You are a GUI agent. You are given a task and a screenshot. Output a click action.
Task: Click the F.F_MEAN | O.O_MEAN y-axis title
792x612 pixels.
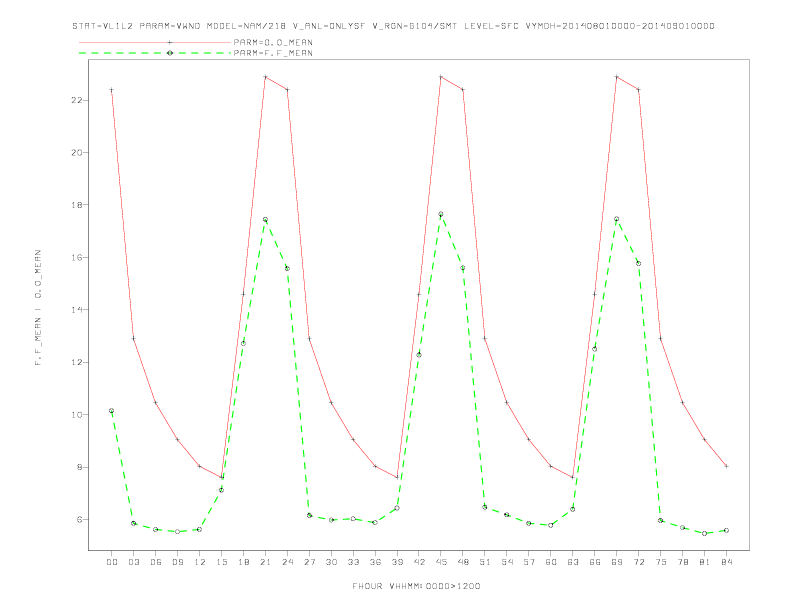point(38,308)
